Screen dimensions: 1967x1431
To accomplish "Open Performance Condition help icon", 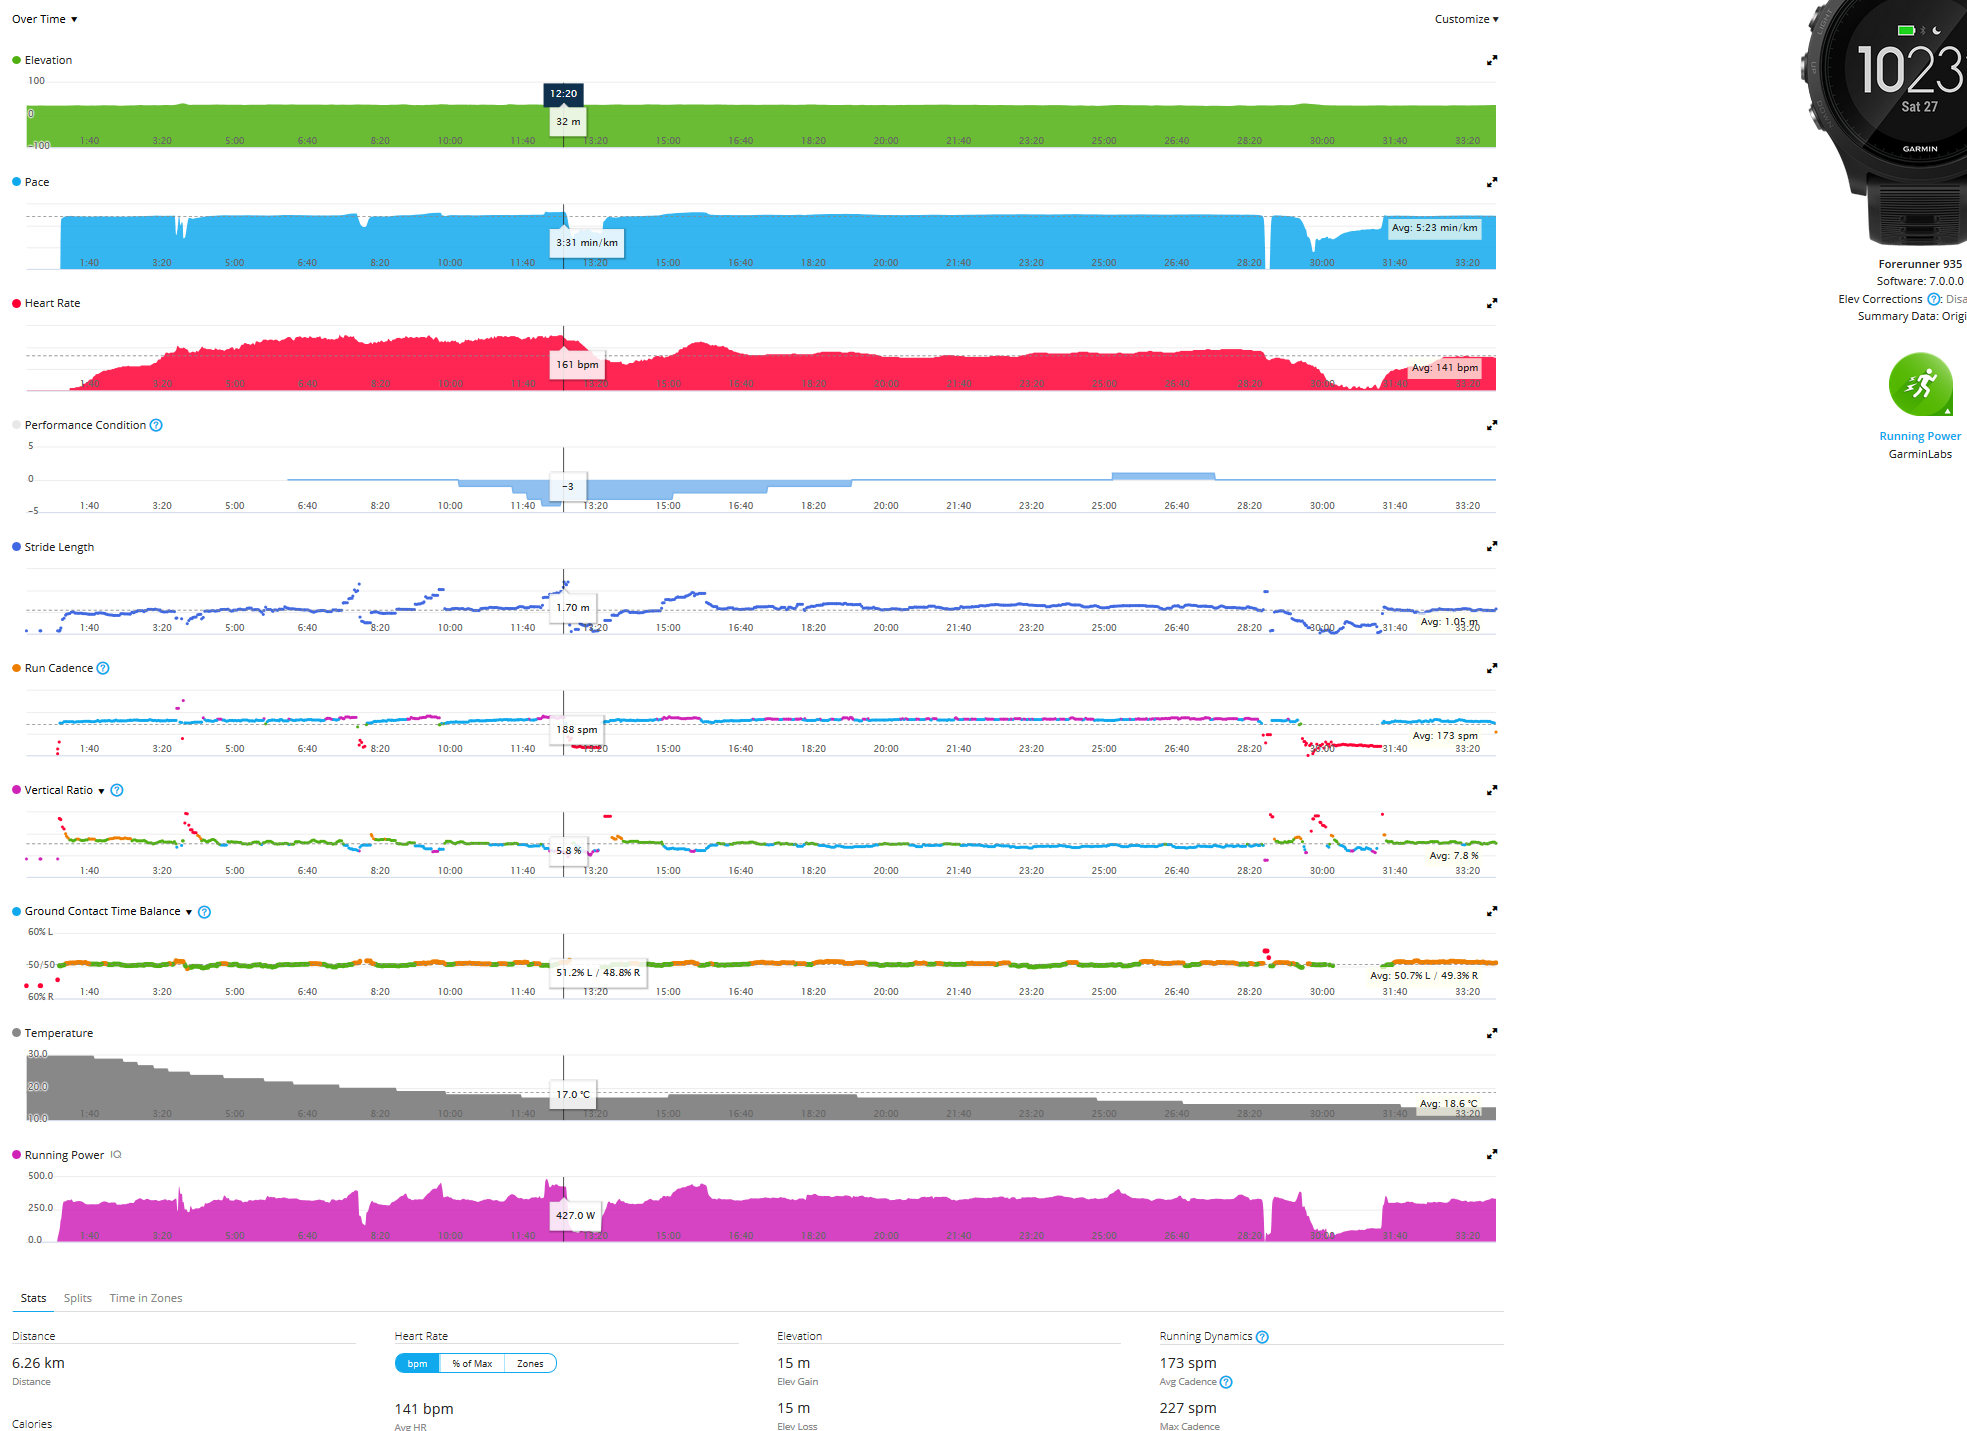I will pos(156,426).
